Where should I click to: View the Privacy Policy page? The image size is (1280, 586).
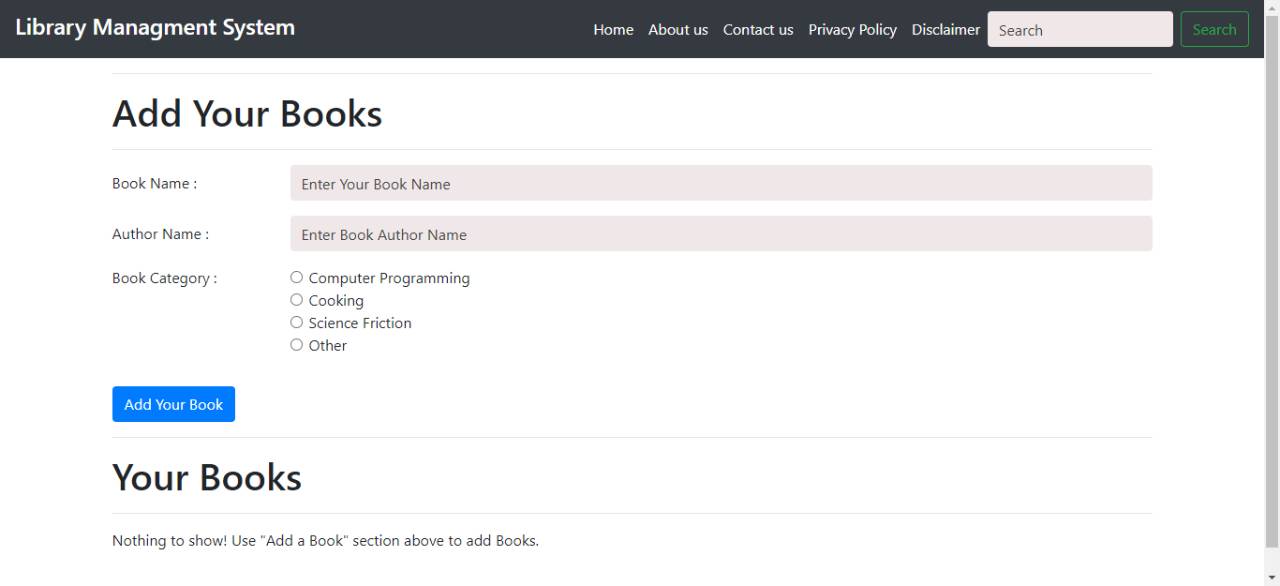(x=853, y=30)
